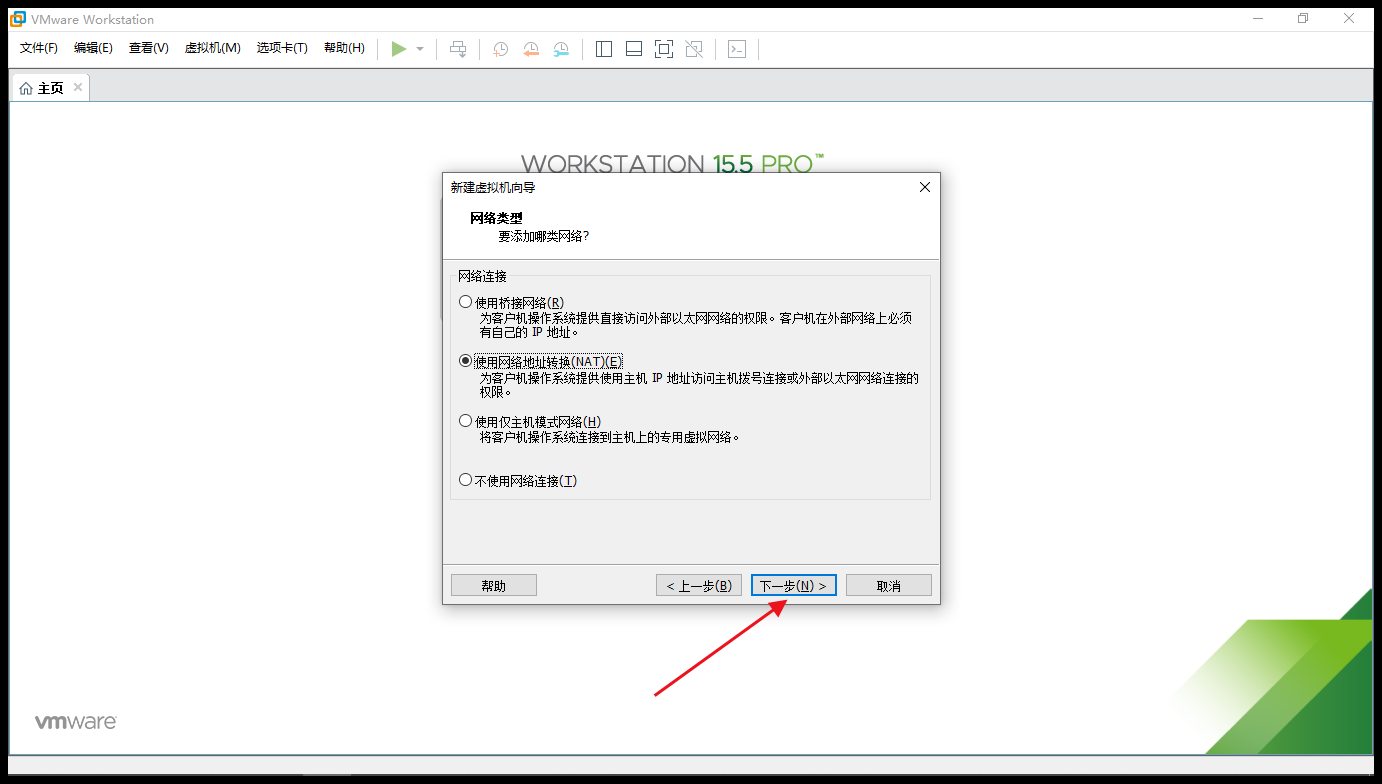Click the VMware Workstation title bar logo
Image resolution: width=1382 pixels, height=784 pixels.
[x=17, y=19]
